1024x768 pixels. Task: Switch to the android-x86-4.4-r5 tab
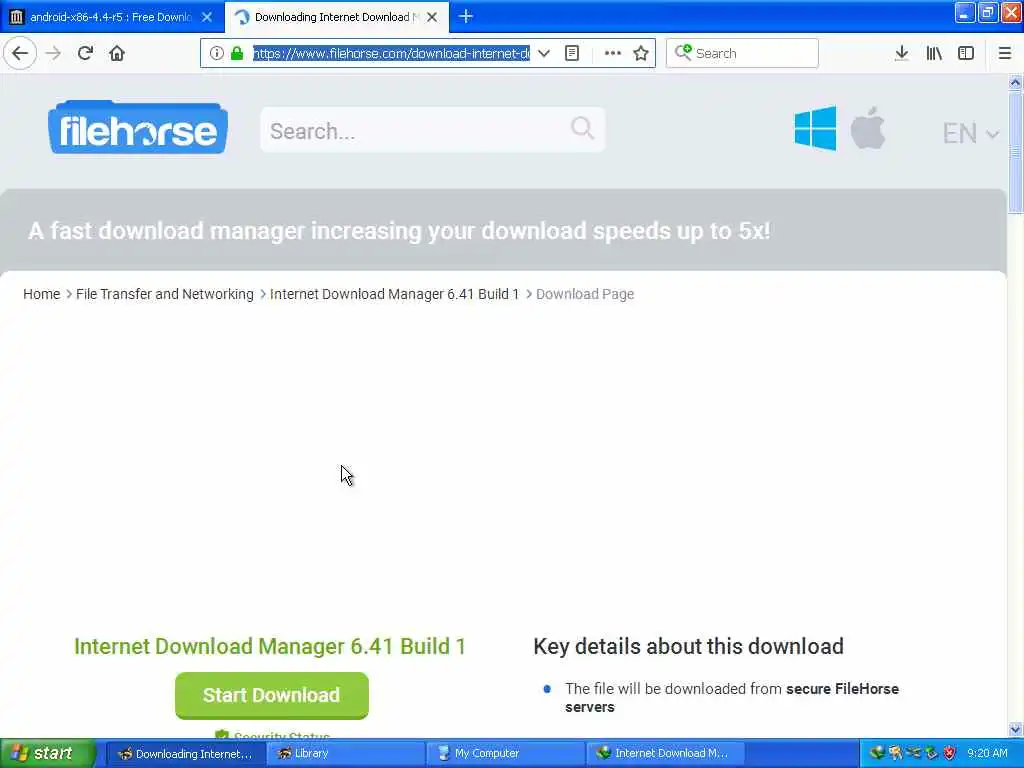click(111, 17)
